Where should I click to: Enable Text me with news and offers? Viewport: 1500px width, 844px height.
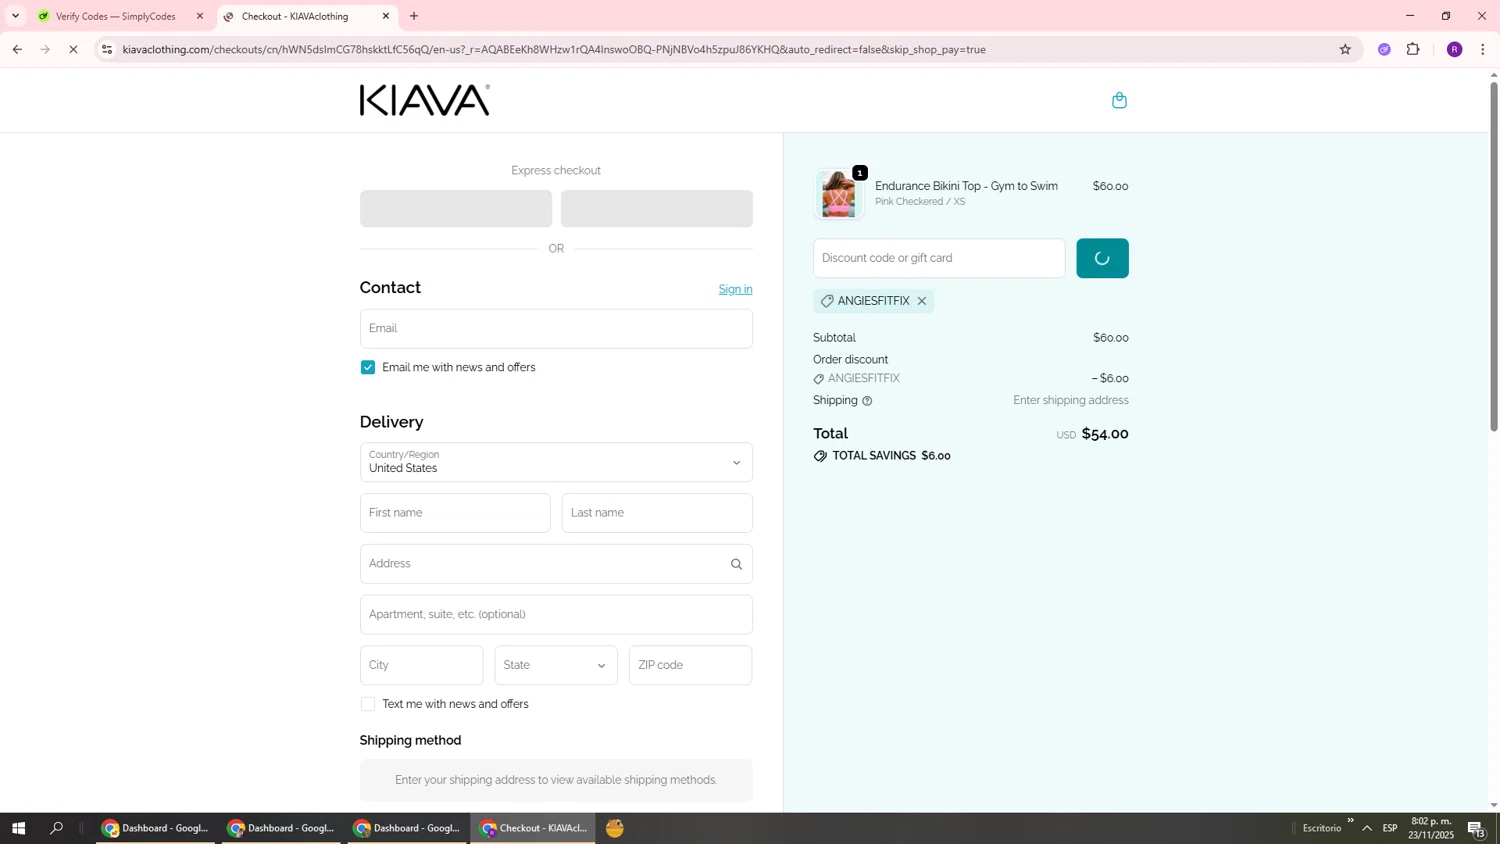point(368,705)
